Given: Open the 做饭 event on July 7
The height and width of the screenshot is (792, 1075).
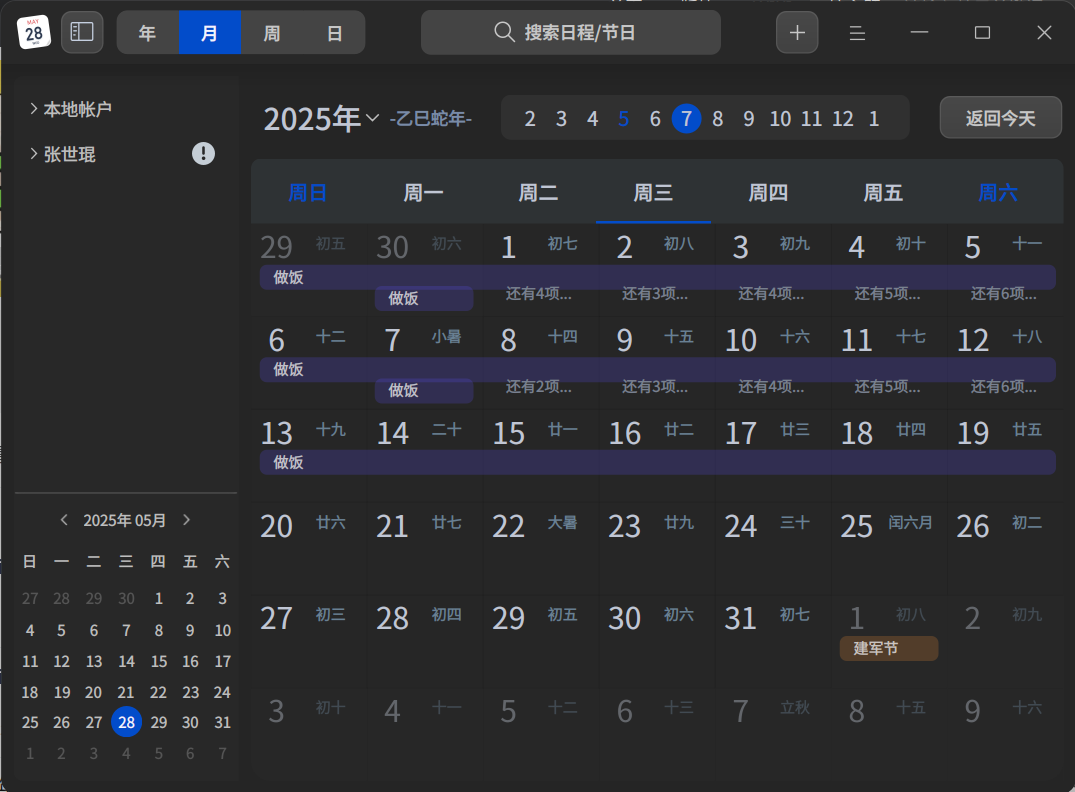Looking at the screenshot, I should [424, 391].
